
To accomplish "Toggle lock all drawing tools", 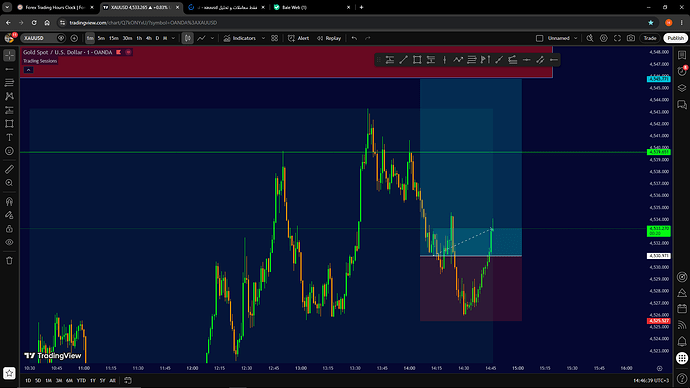I will pos(9,229).
